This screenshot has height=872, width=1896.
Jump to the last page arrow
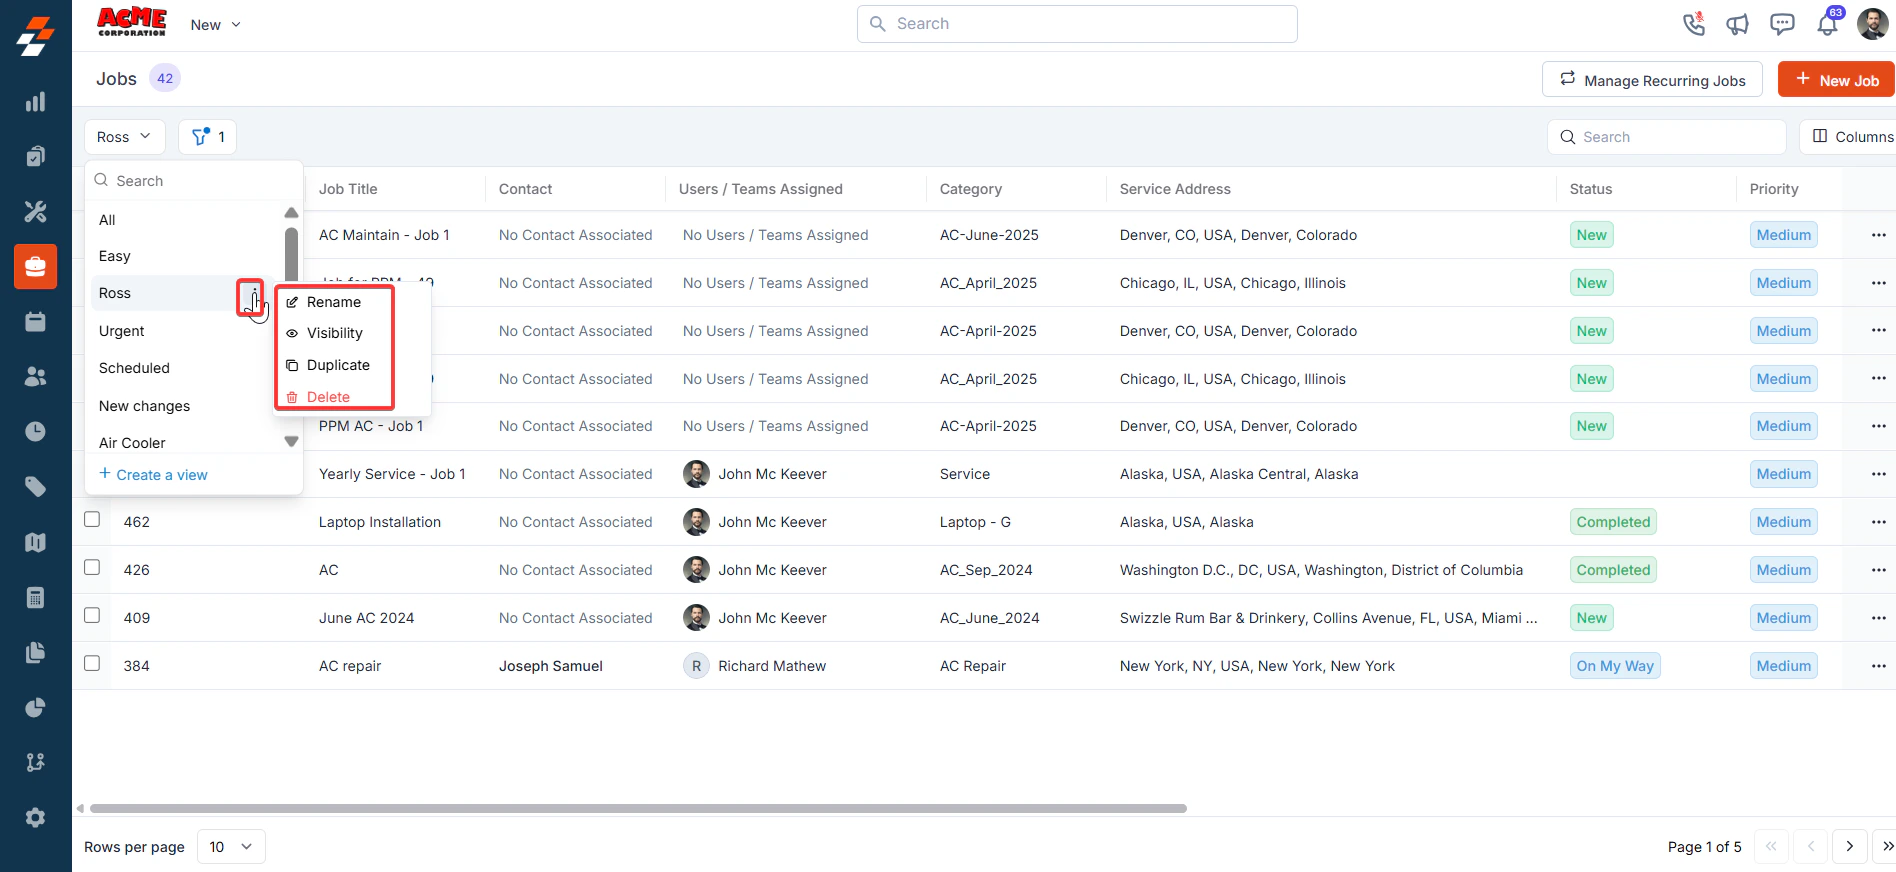click(x=1886, y=846)
